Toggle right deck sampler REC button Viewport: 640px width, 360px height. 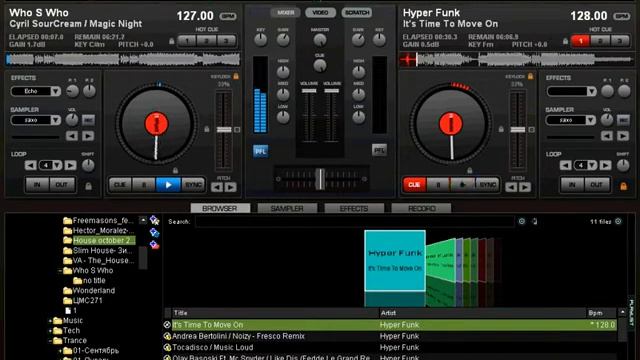click(623, 120)
